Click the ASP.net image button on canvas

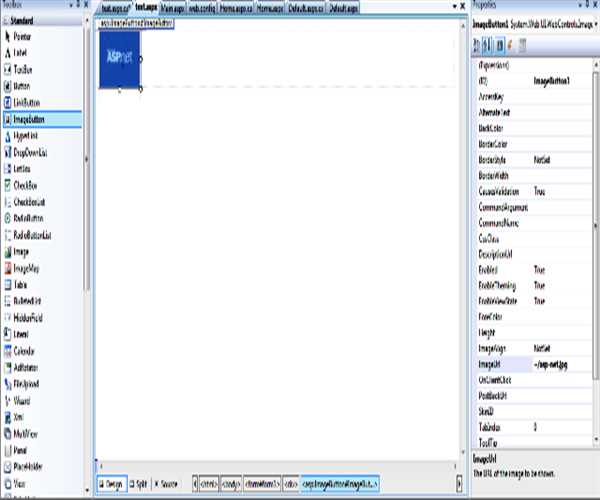pyautogui.click(x=118, y=59)
